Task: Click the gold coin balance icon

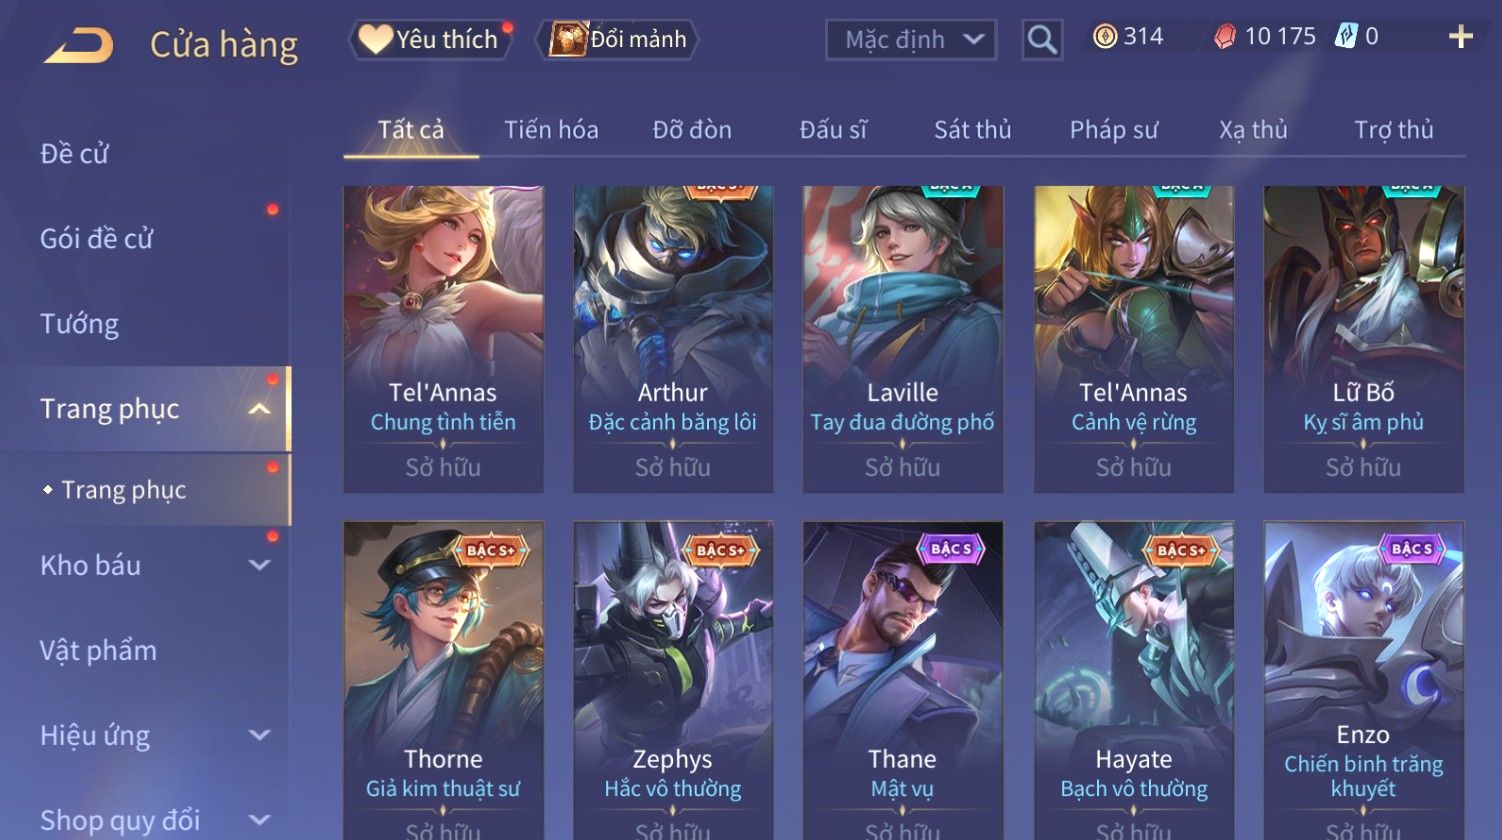Action: tap(1104, 37)
